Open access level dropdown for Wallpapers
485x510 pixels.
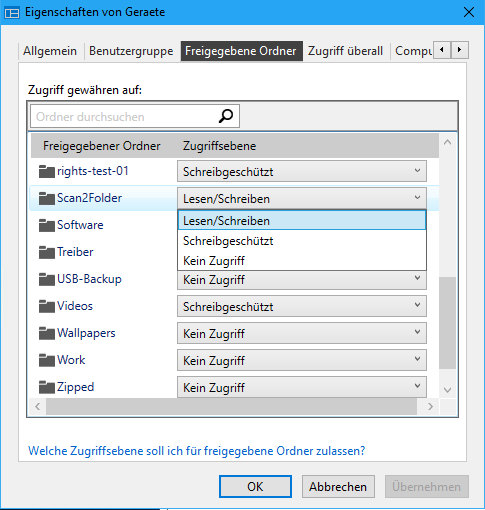(x=302, y=333)
